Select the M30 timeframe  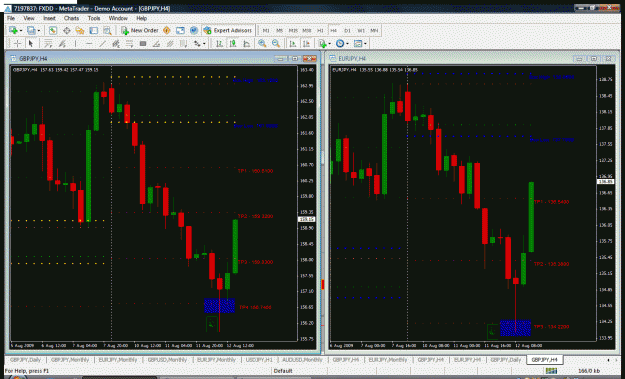[307, 30]
